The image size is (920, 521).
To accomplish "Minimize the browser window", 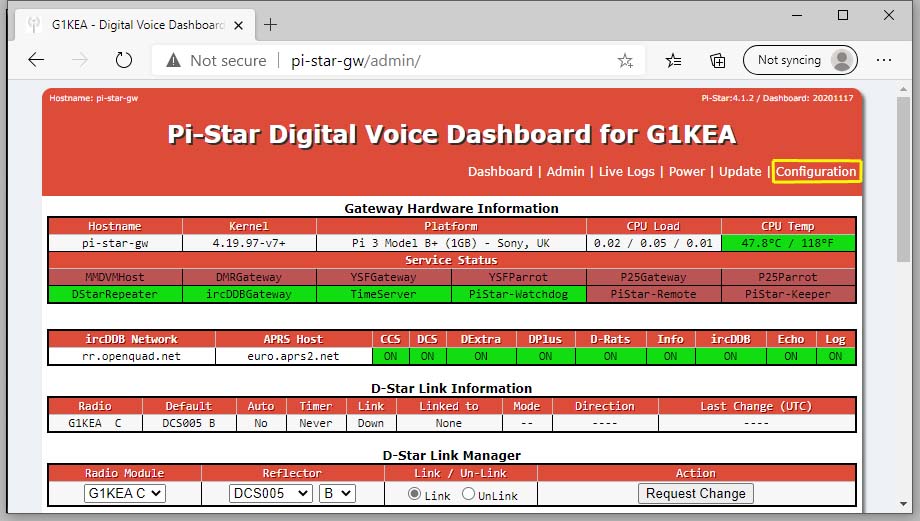I will 797,15.
